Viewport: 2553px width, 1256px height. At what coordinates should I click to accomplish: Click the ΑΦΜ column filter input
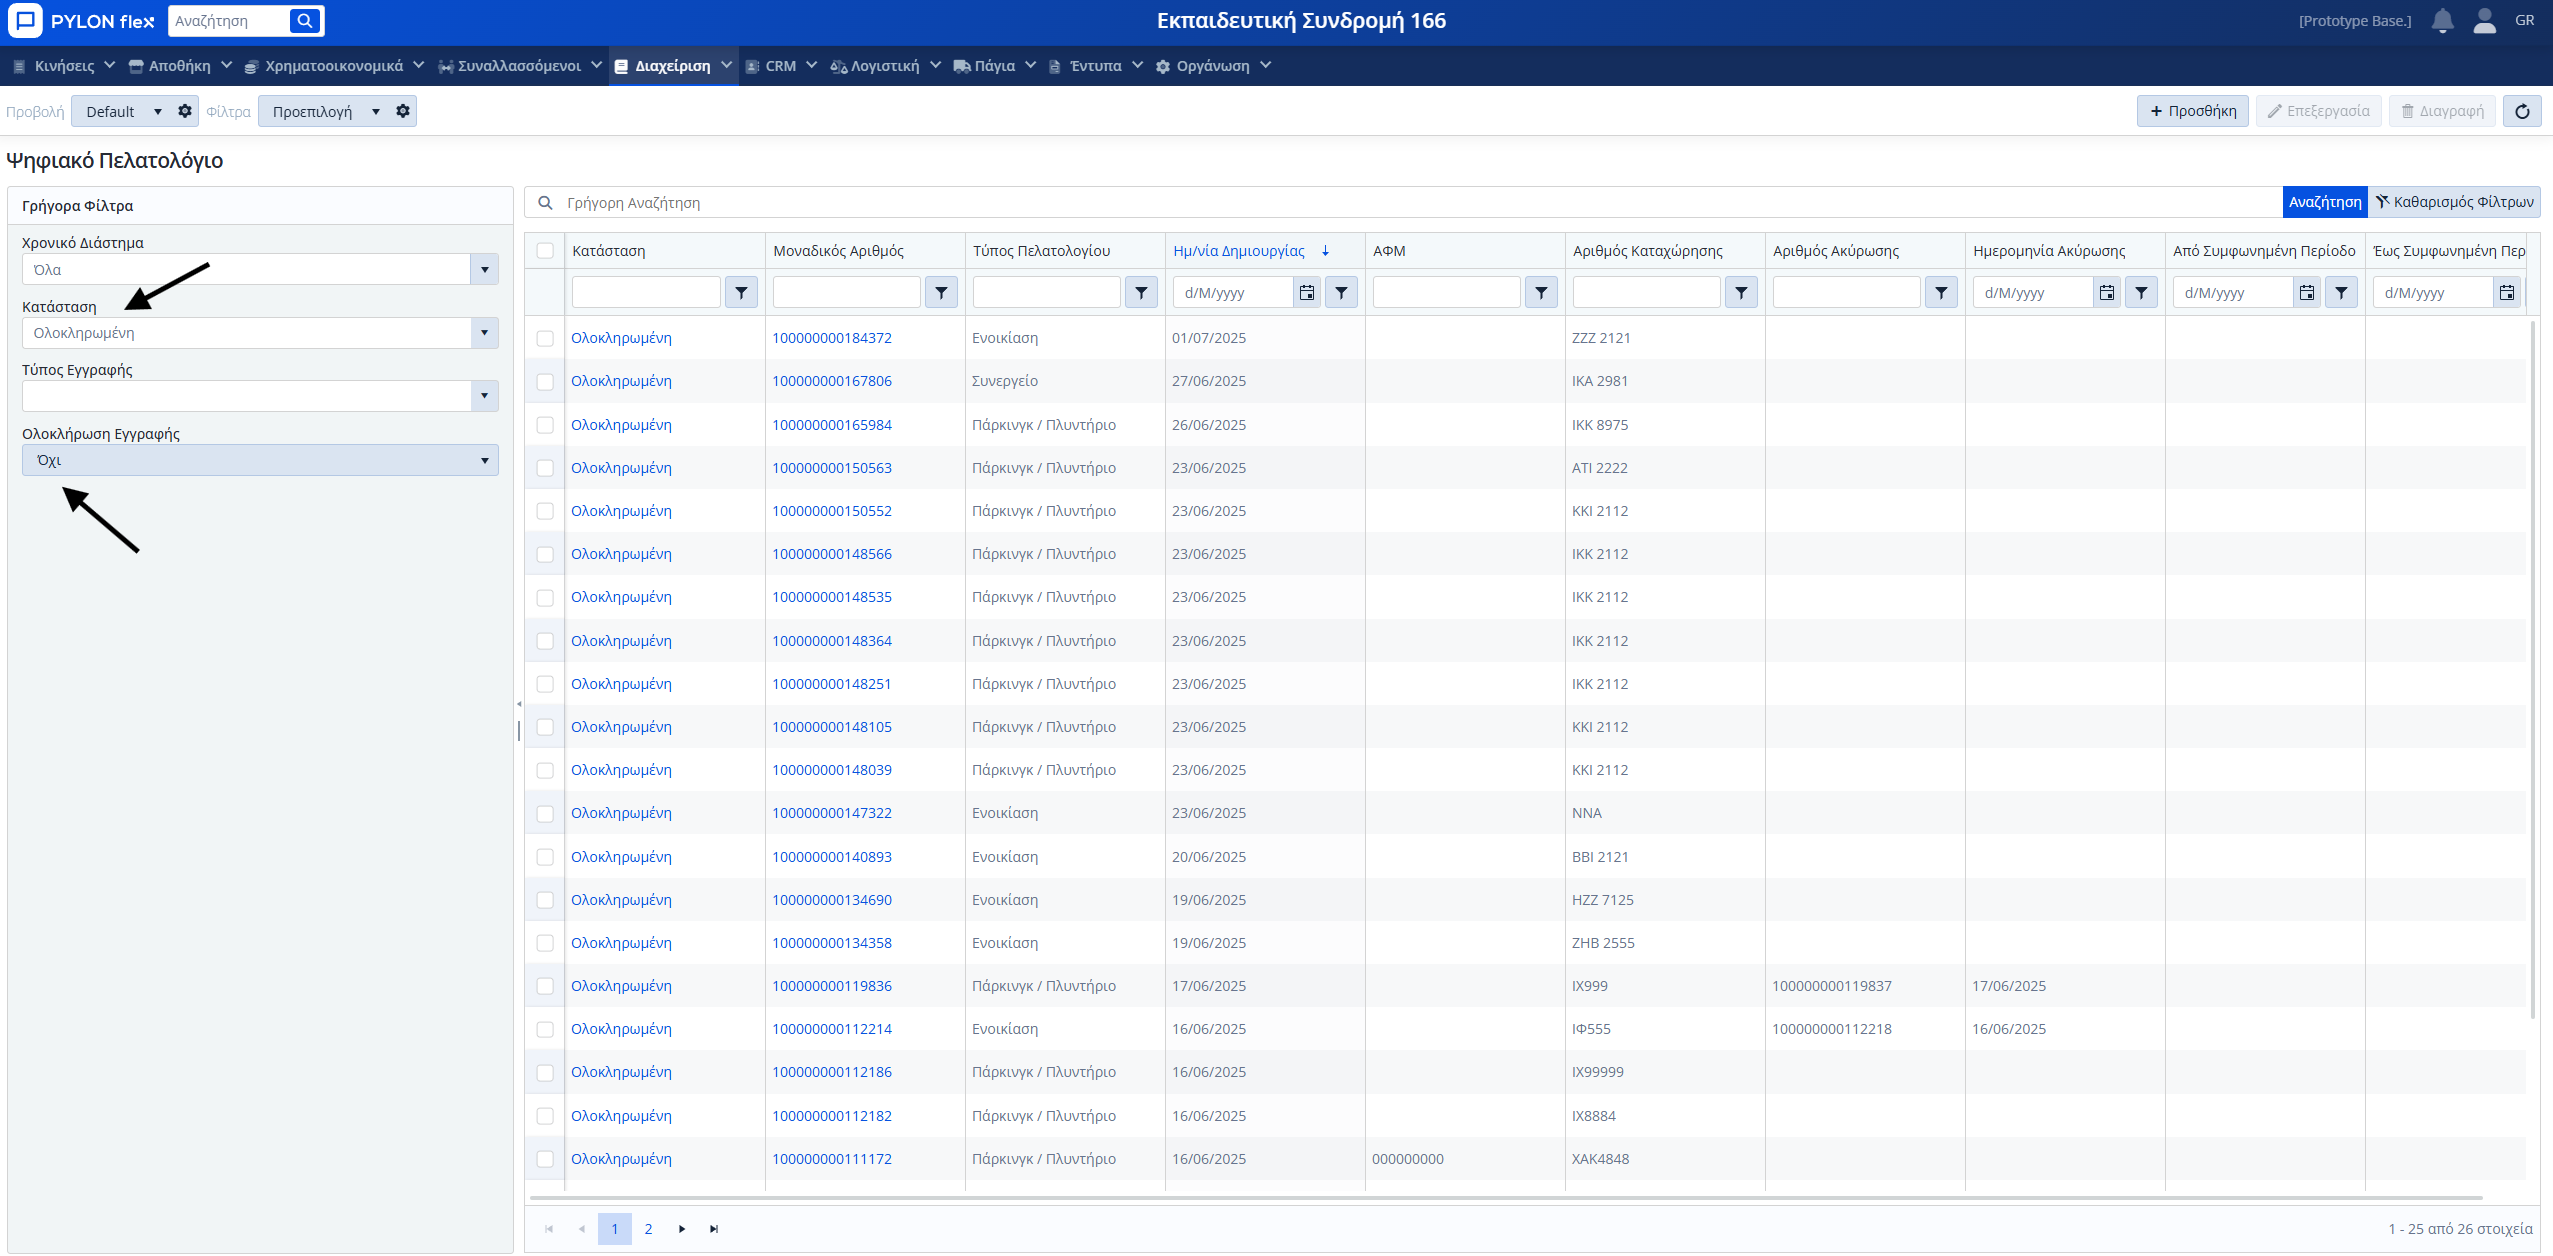pyautogui.click(x=1447, y=292)
